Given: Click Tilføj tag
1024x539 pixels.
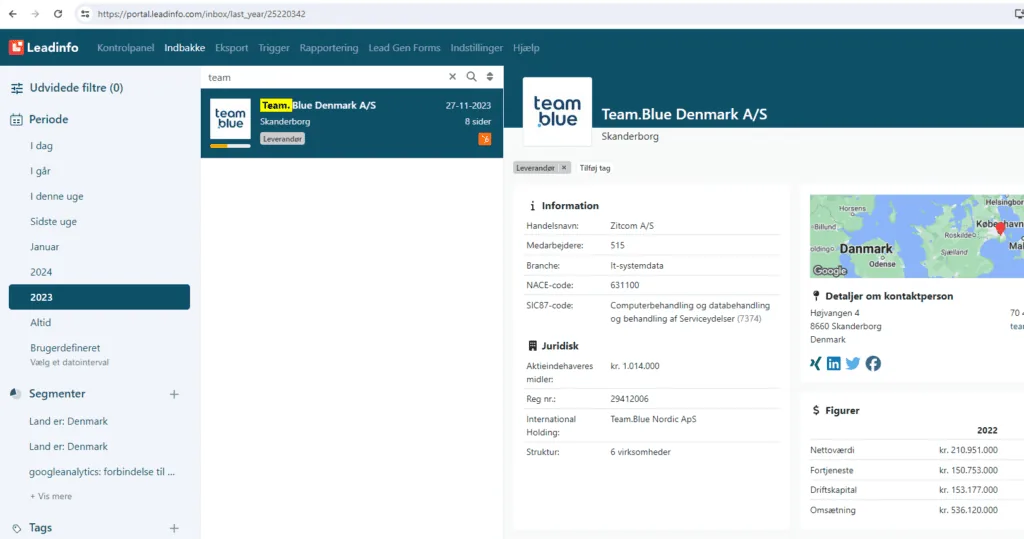Looking at the screenshot, I should [x=594, y=168].
